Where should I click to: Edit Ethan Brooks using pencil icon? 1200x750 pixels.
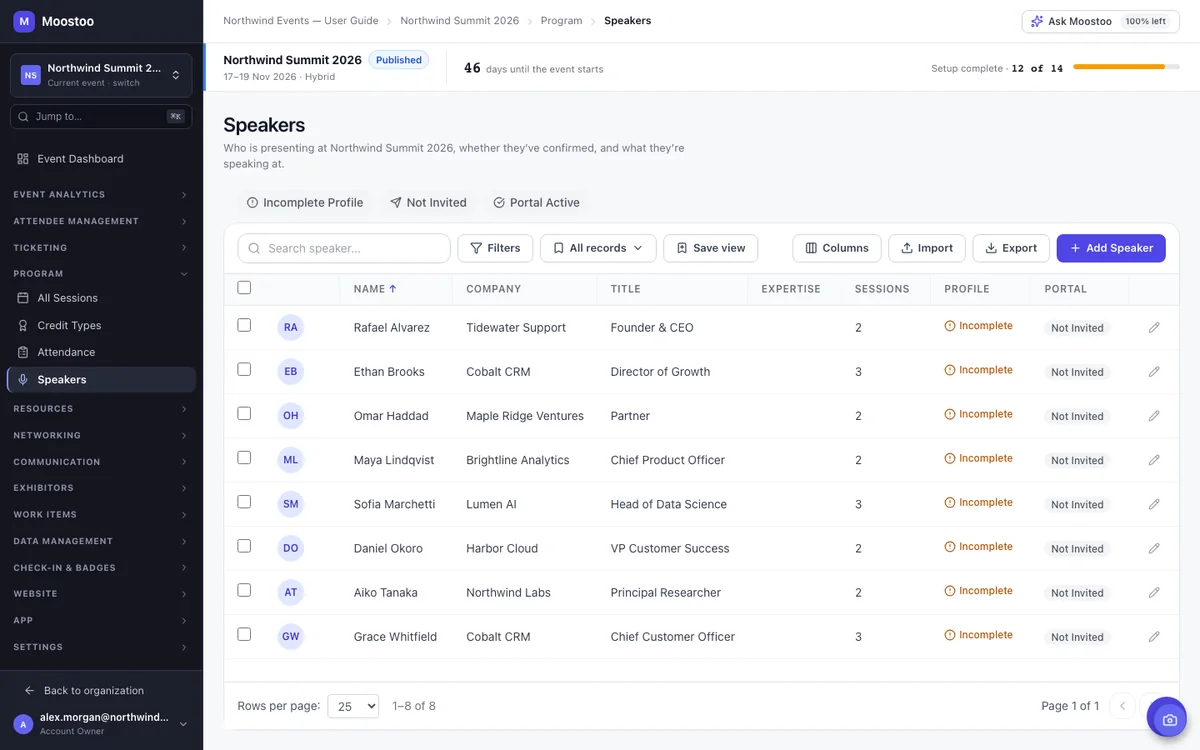click(1154, 372)
